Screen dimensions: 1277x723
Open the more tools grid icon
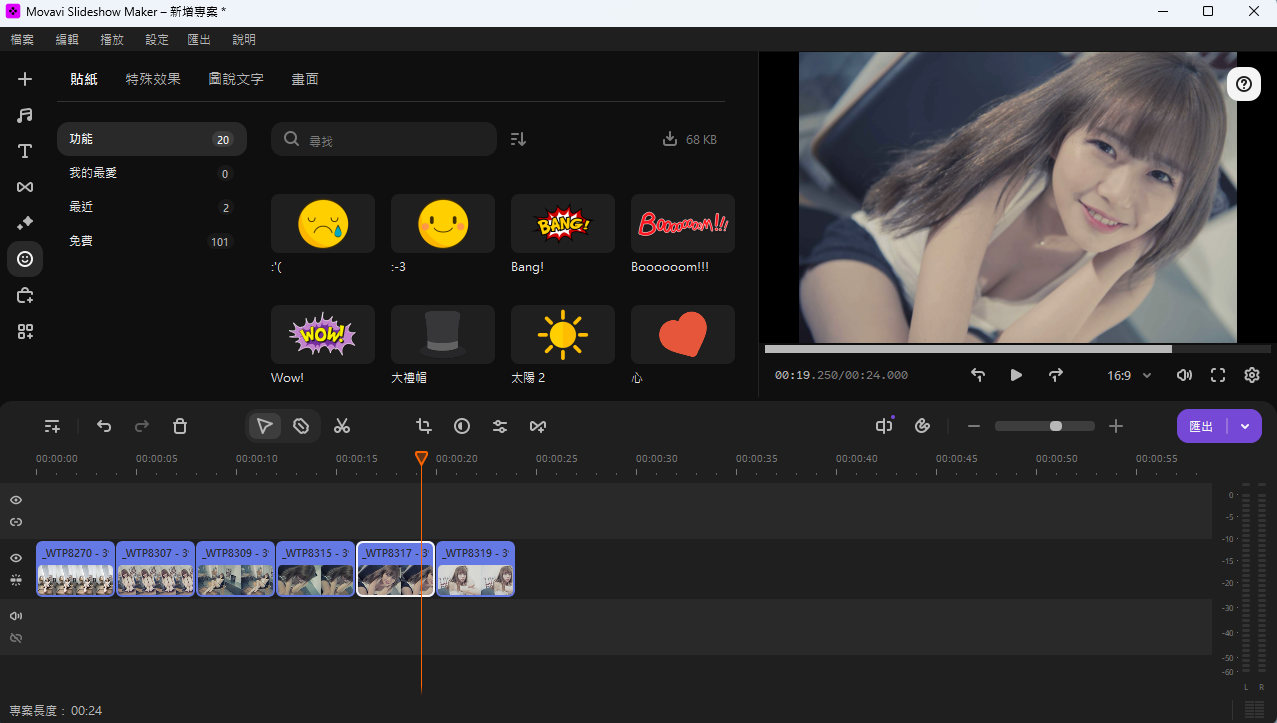point(25,331)
